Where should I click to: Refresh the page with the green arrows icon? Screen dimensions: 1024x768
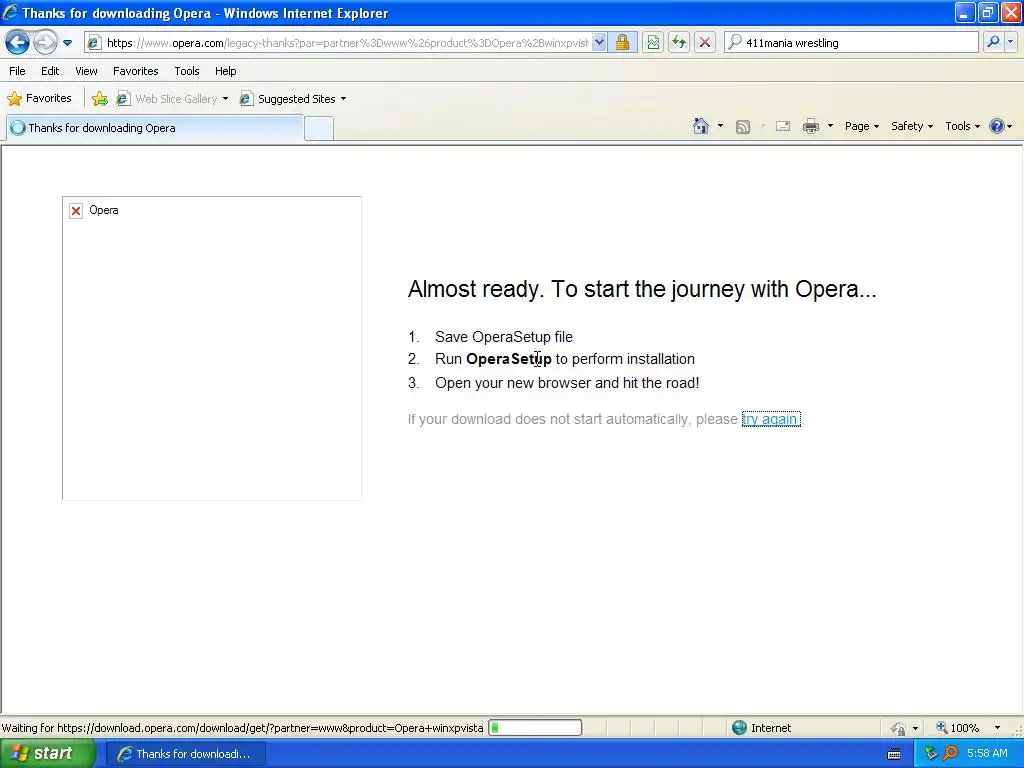679,43
